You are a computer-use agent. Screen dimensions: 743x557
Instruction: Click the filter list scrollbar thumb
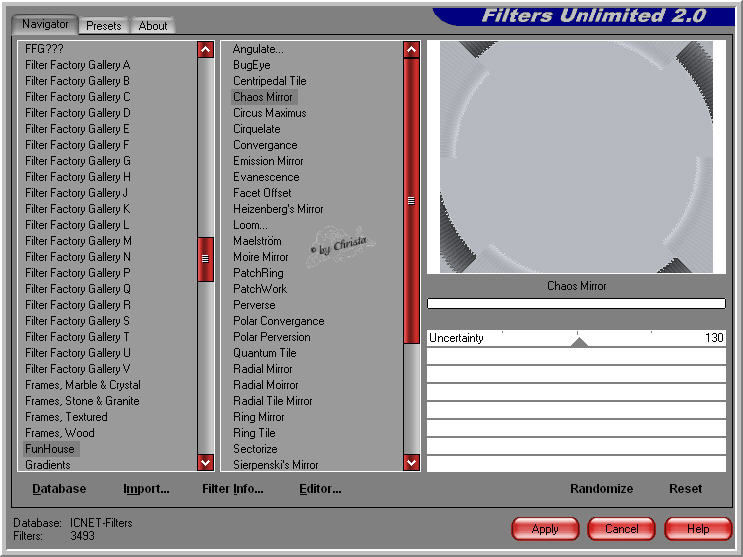tap(411, 201)
